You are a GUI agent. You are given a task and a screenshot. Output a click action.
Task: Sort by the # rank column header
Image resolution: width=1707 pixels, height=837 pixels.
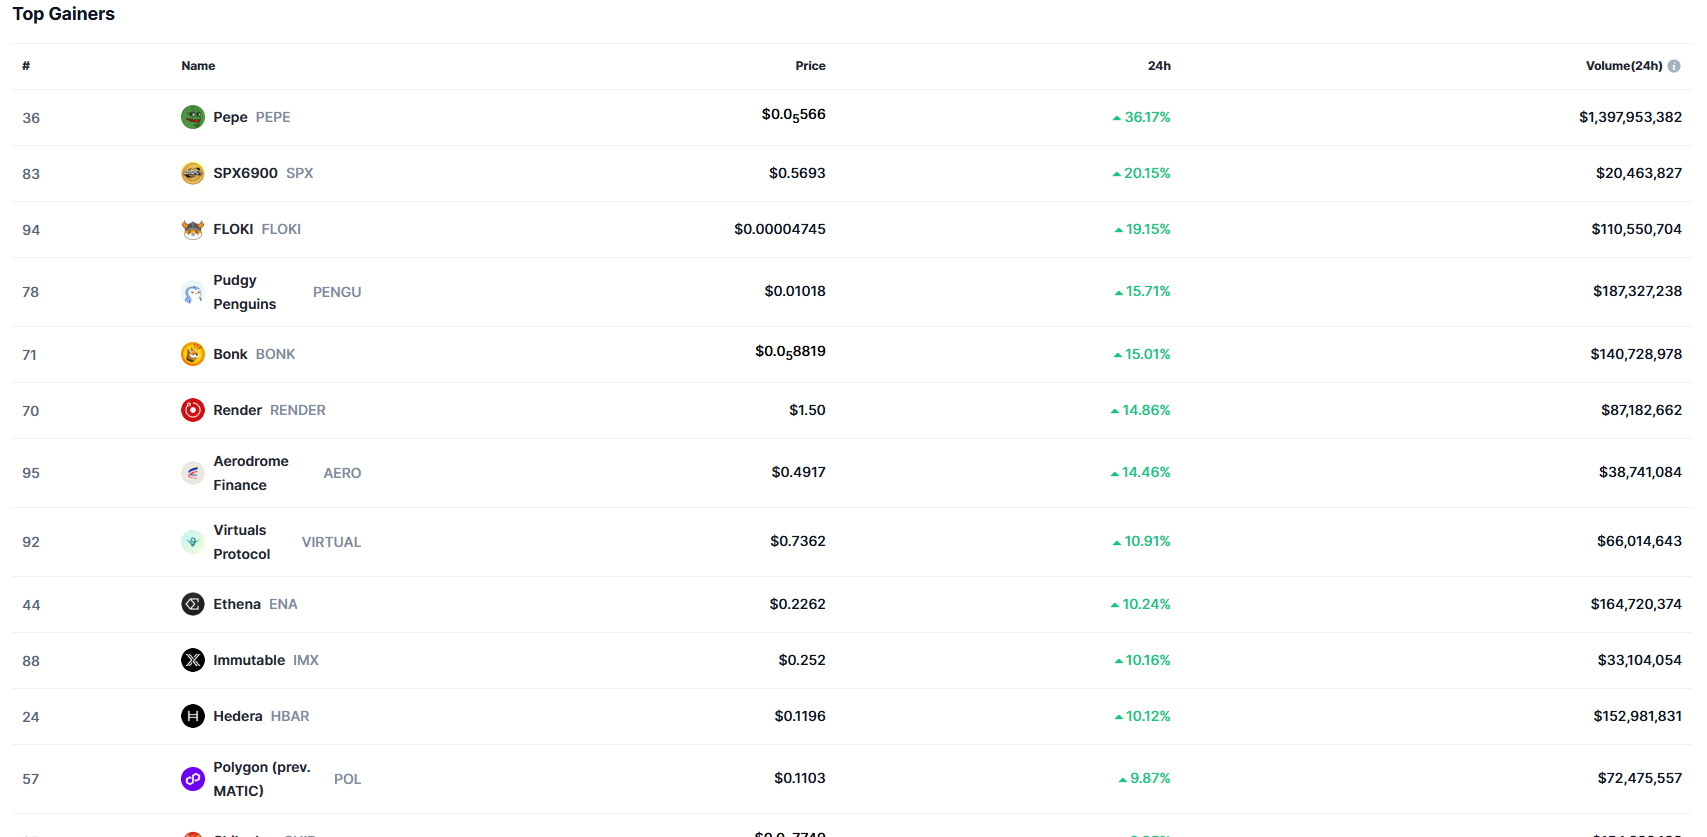coord(26,66)
